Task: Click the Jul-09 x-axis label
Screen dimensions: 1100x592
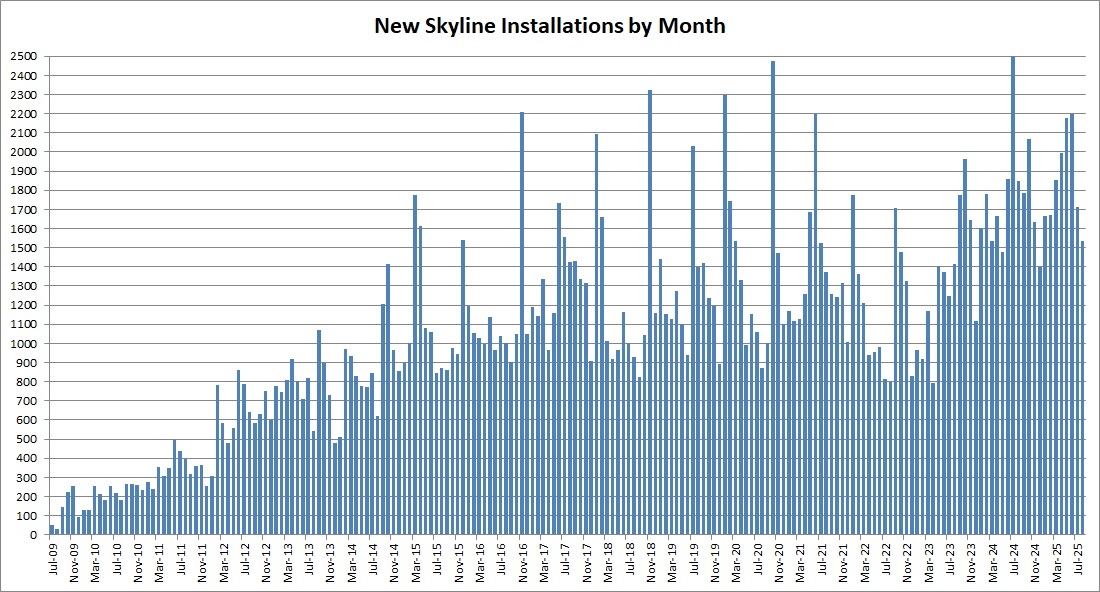Action: tap(53, 559)
